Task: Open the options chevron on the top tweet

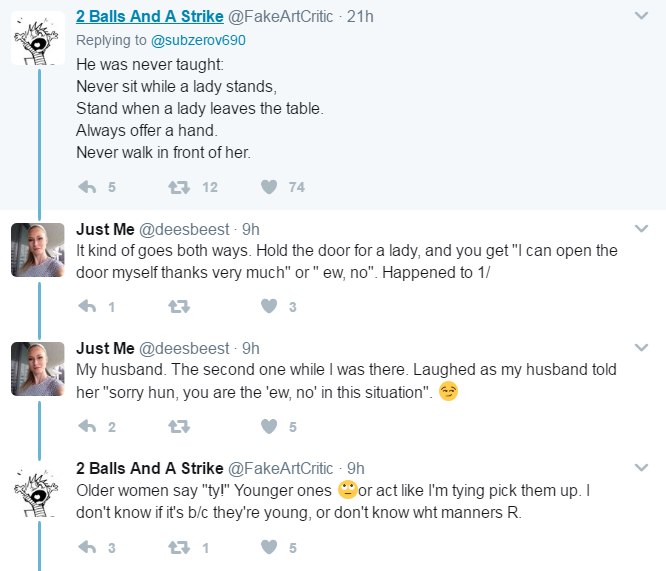Action: tap(641, 16)
